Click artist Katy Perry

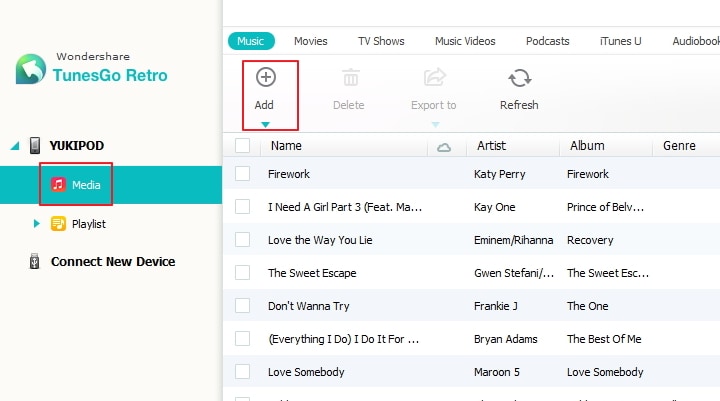(x=500, y=174)
